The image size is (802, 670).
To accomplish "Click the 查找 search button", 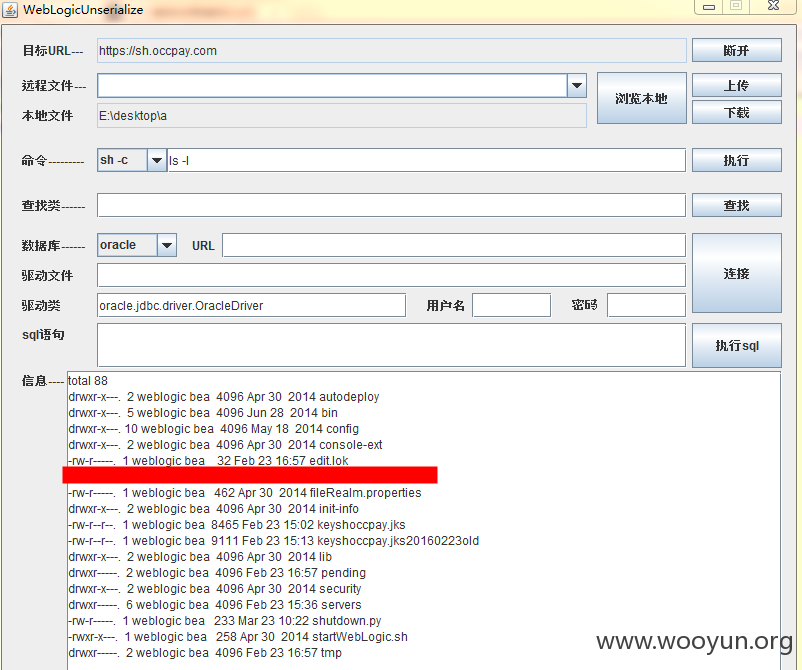I will tap(737, 205).
